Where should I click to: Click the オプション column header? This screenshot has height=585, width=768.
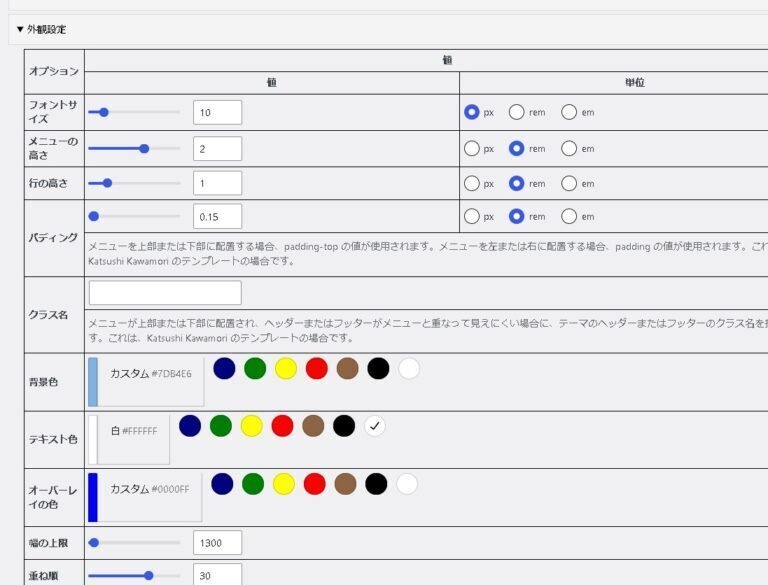pyautogui.click(x=54, y=72)
